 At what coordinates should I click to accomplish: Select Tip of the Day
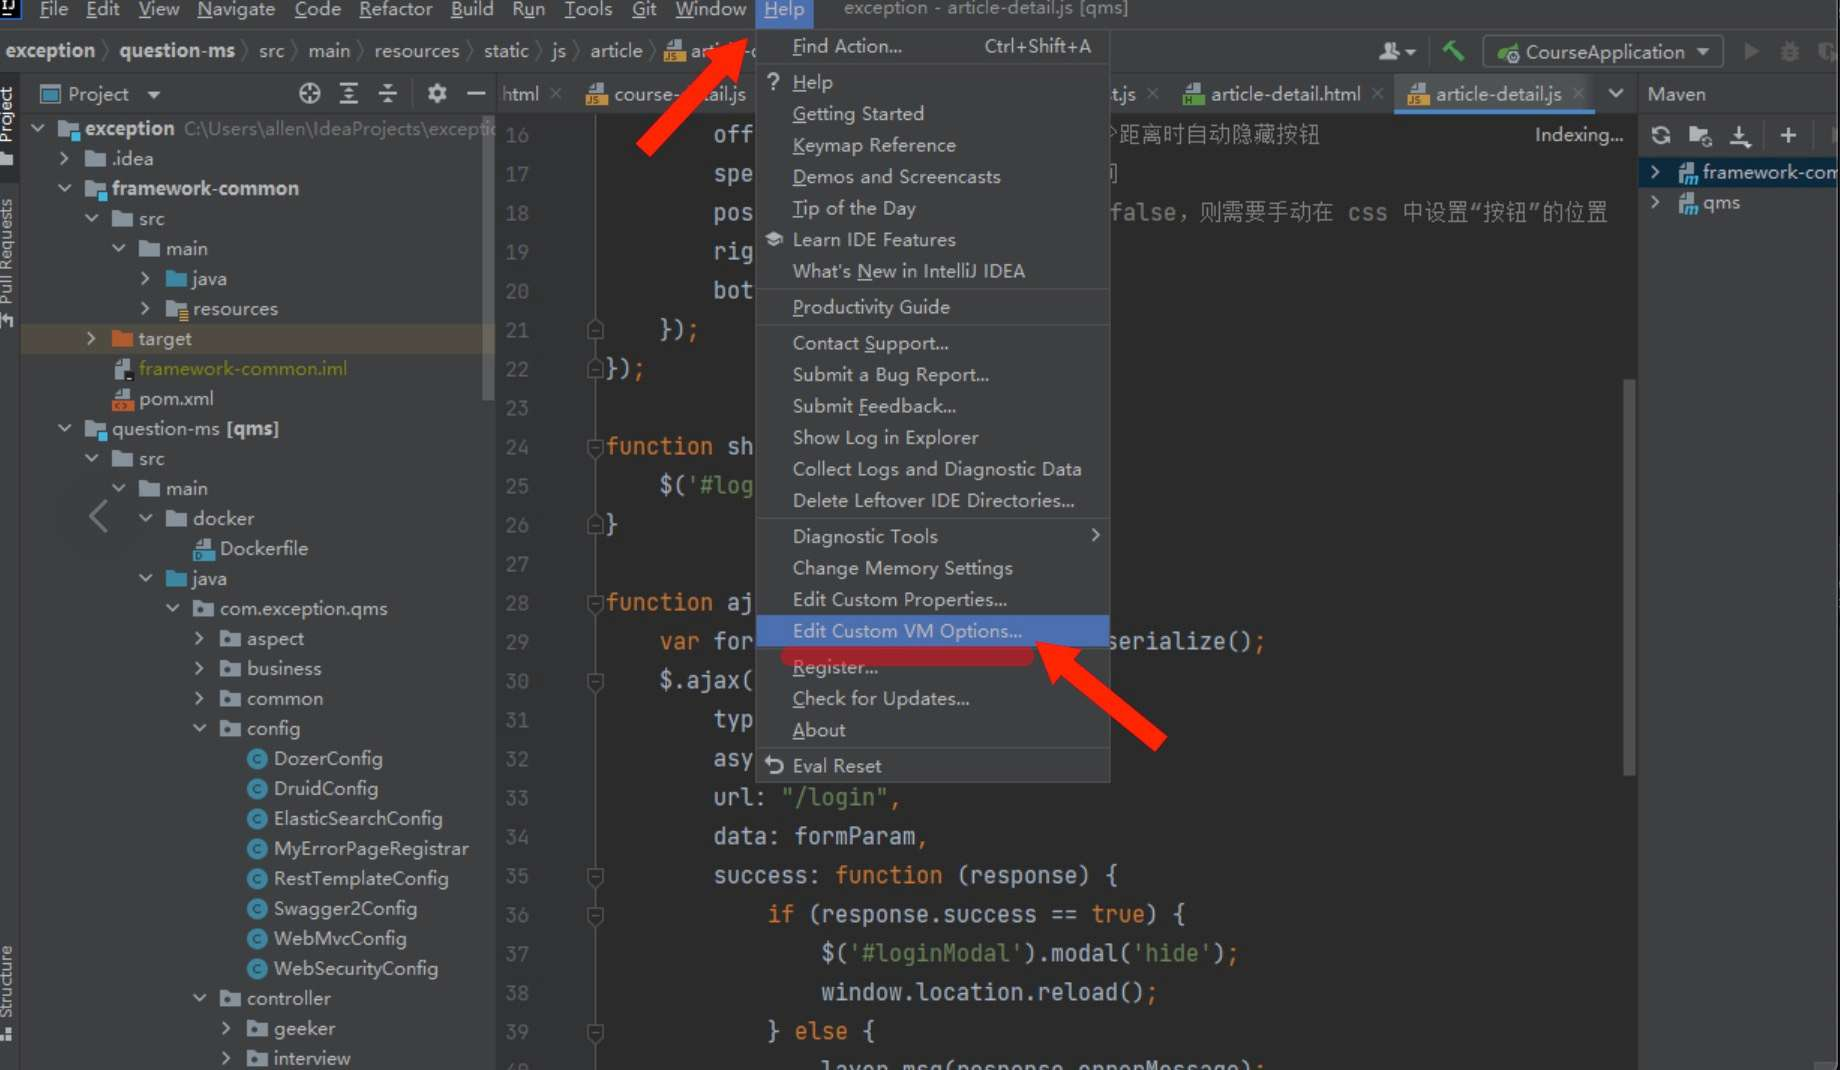[x=932, y=208]
